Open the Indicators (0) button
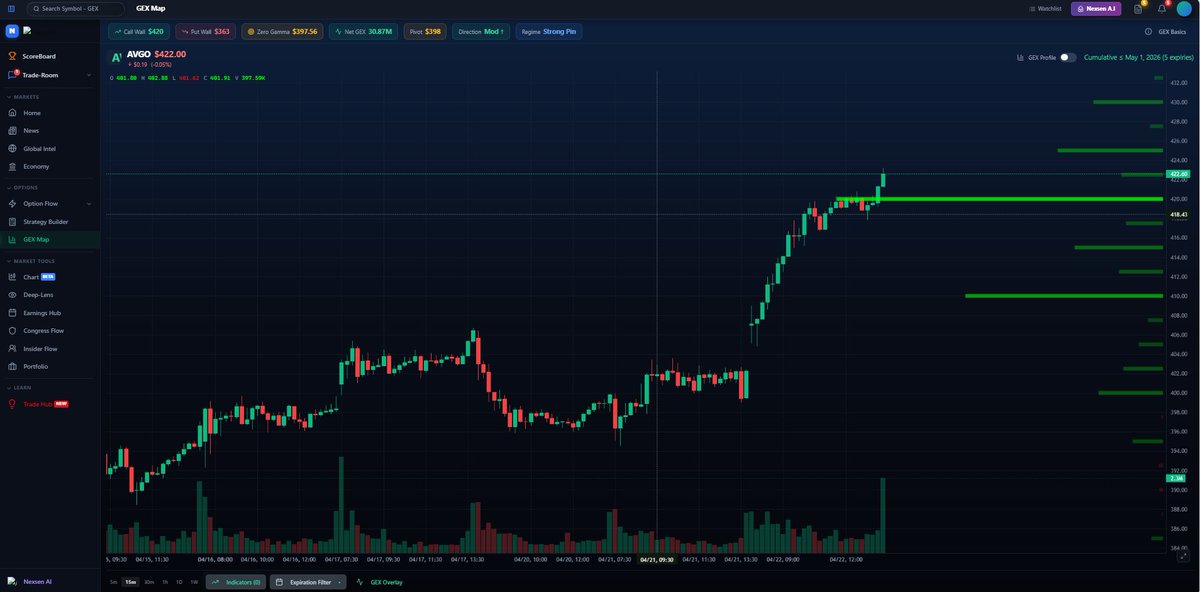Viewport: 1200px width, 592px height. 236,581
